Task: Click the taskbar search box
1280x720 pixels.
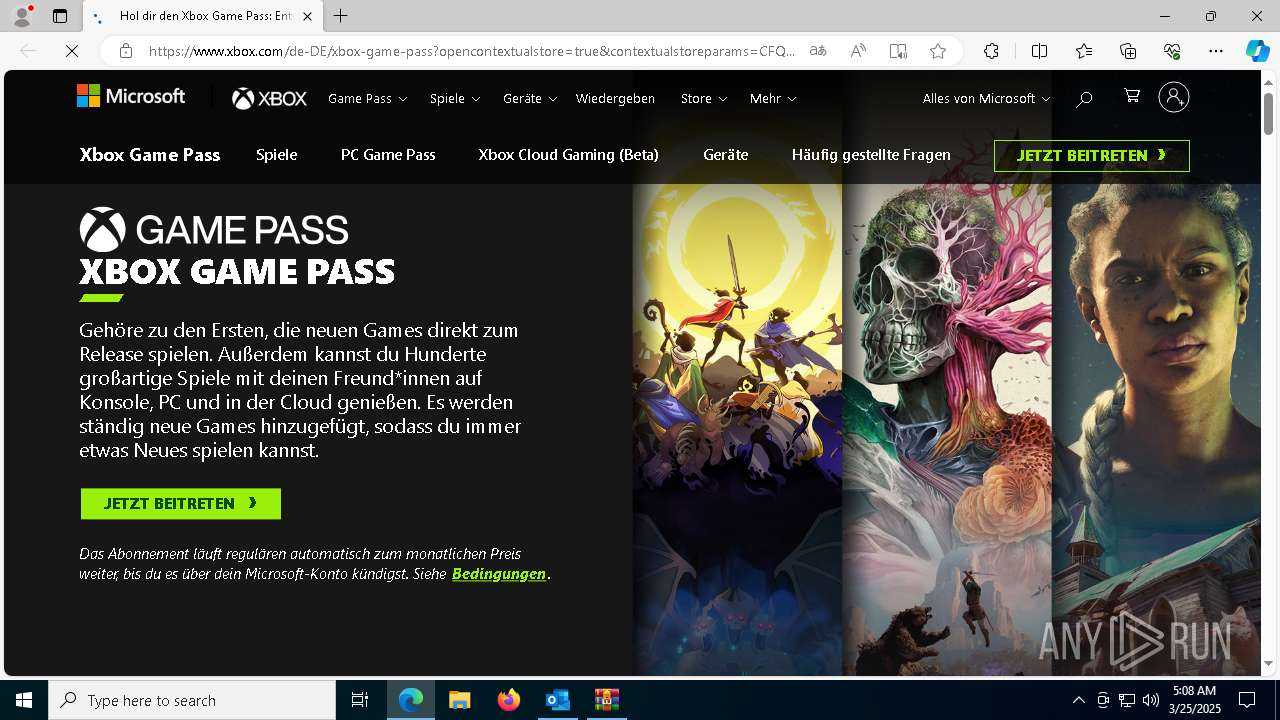Action: point(192,700)
